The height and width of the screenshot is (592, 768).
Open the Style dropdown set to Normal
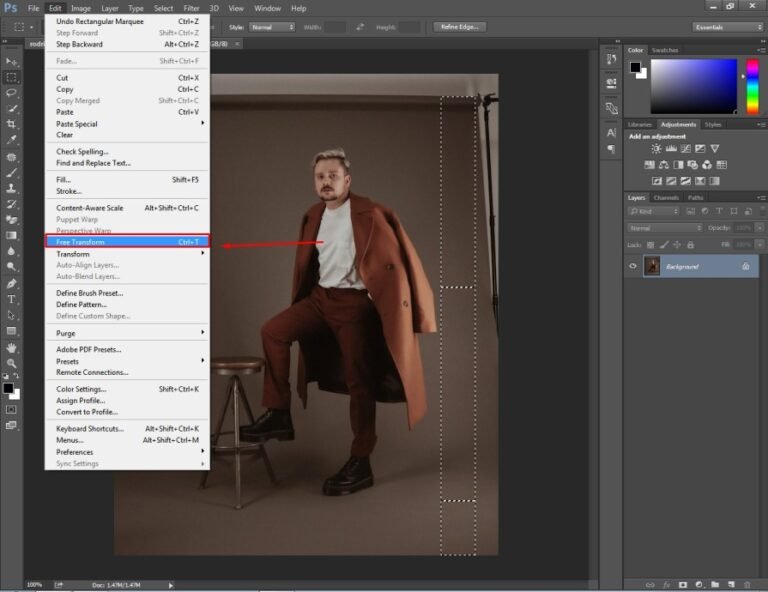[272, 27]
